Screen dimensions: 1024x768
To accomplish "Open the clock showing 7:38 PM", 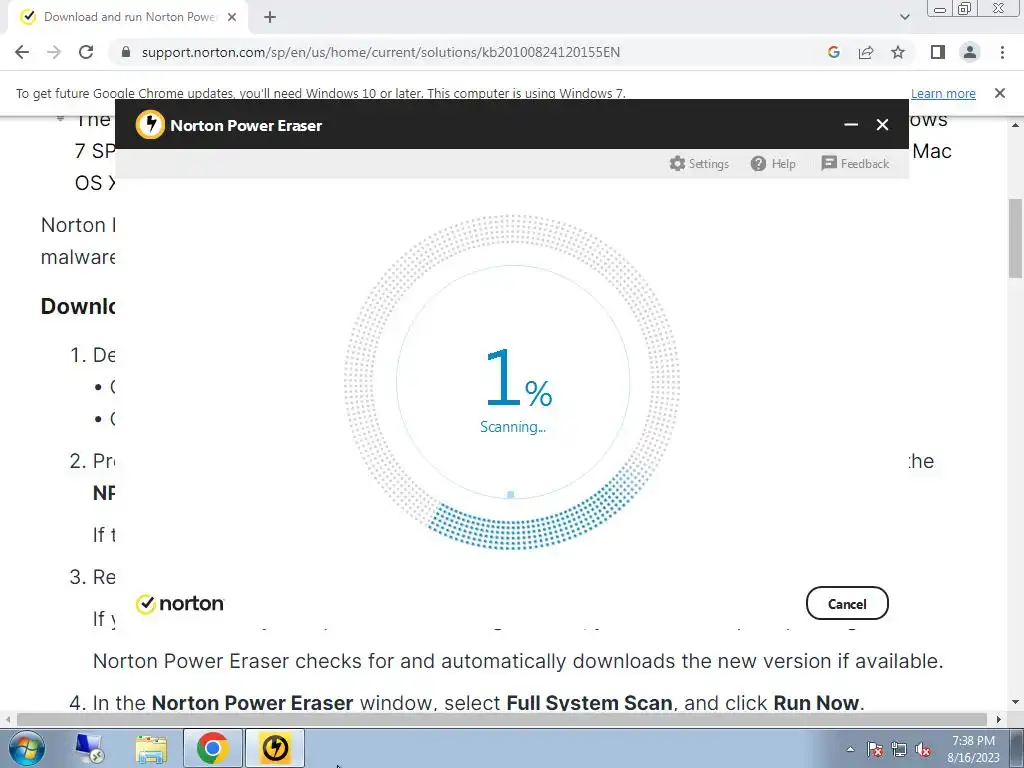I will pyautogui.click(x=973, y=749).
